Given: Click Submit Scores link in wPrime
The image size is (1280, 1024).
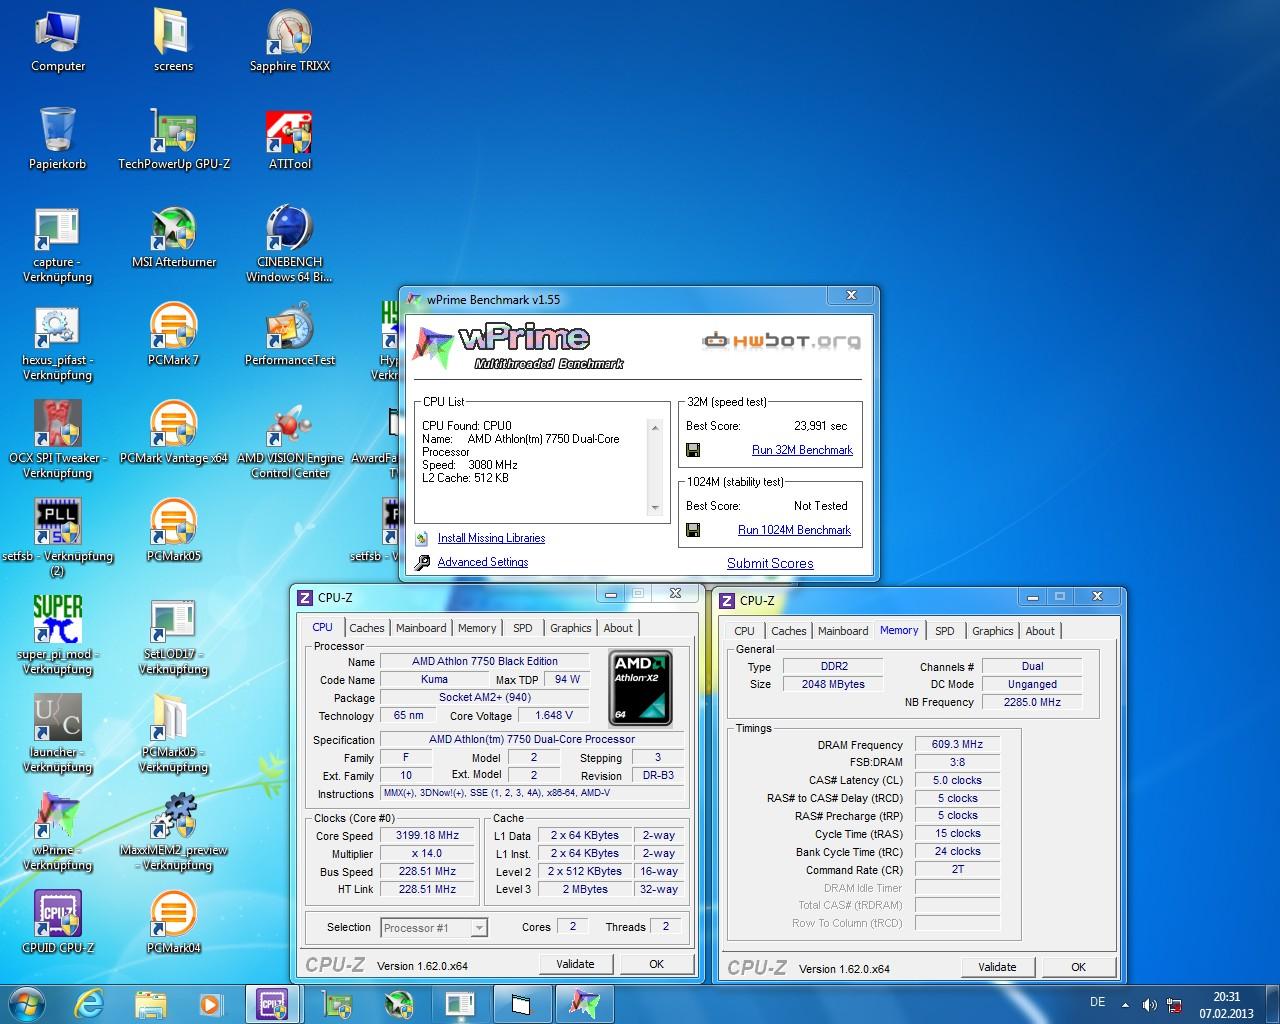Looking at the screenshot, I should (770, 563).
